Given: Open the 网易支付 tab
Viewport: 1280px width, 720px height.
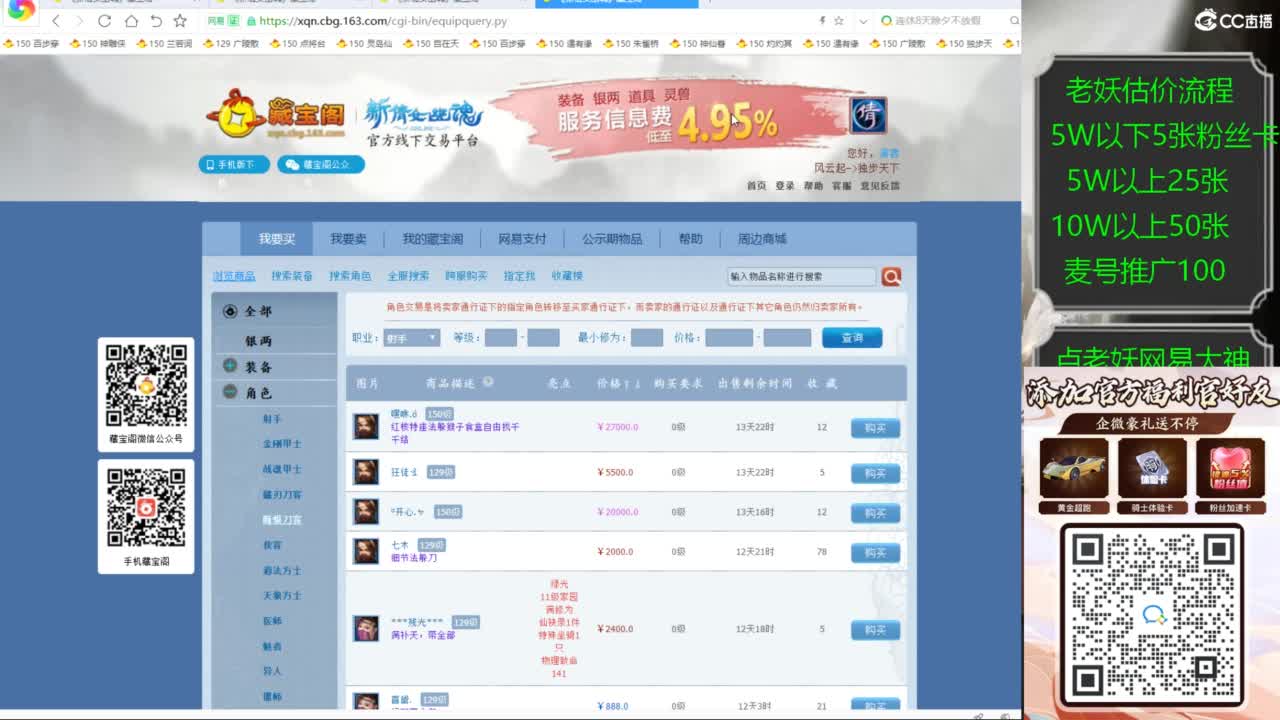Looking at the screenshot, I should click(x=522, y=239).
